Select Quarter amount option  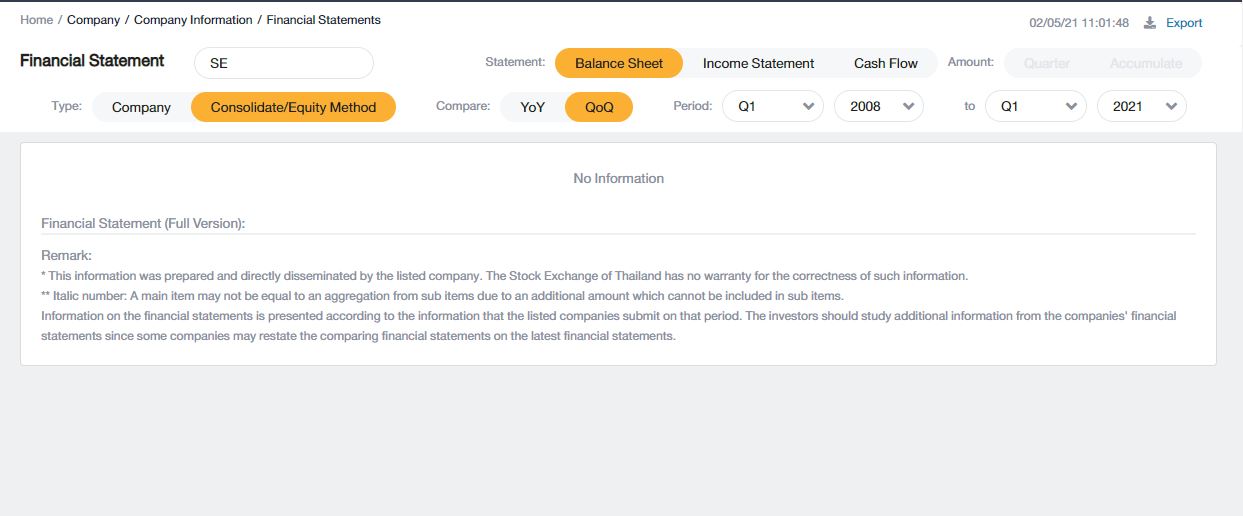pos(1046,63)
